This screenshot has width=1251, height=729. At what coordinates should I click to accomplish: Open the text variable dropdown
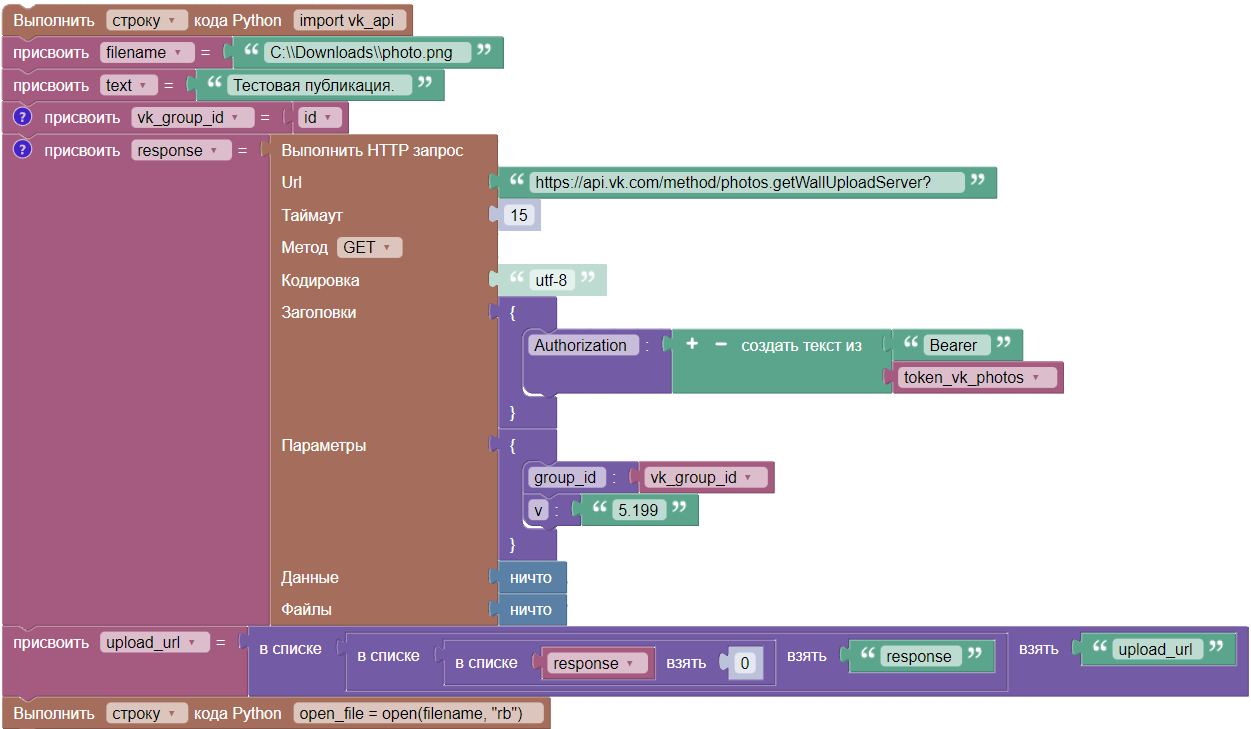(x=129, y=86)
